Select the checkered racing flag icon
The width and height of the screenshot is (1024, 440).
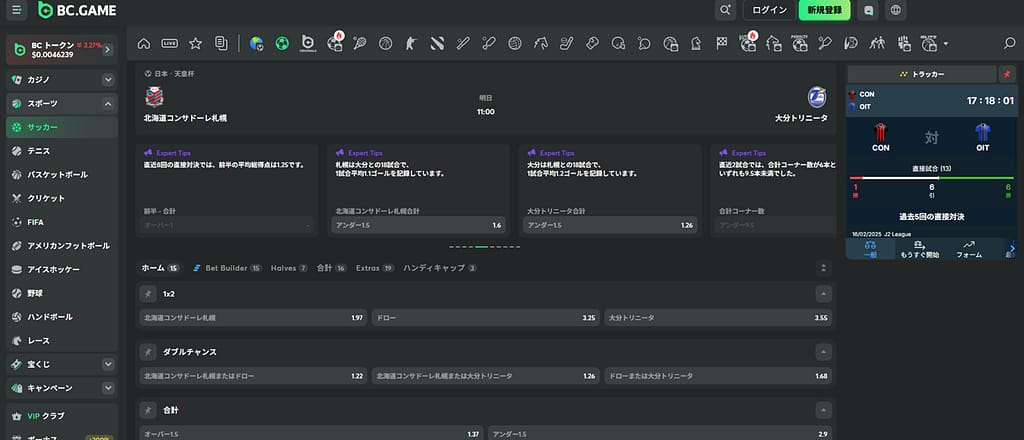pyautogui.click(x=722, y=44)
